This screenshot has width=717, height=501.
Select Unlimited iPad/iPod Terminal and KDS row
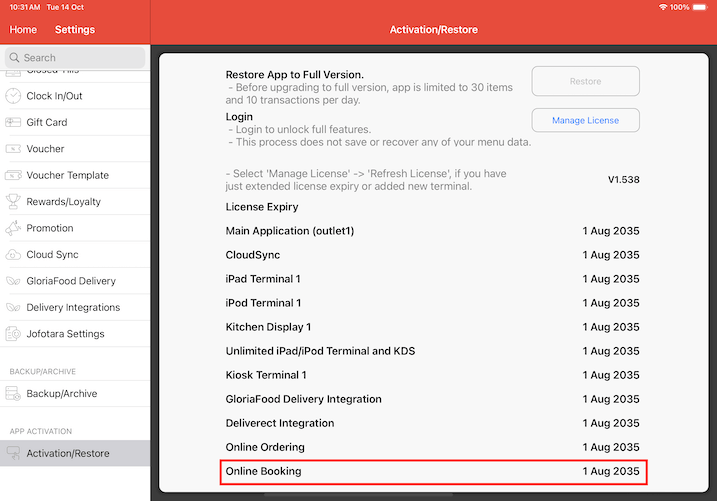pyautogui.click(x=432, y=351)
